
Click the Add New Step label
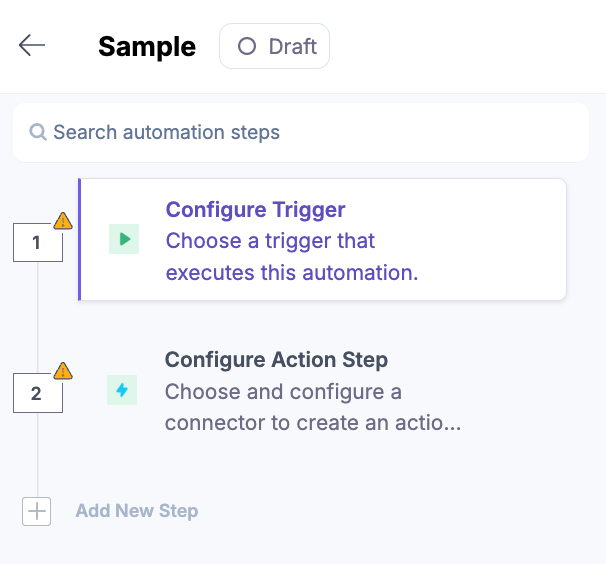tap(137, 511)
